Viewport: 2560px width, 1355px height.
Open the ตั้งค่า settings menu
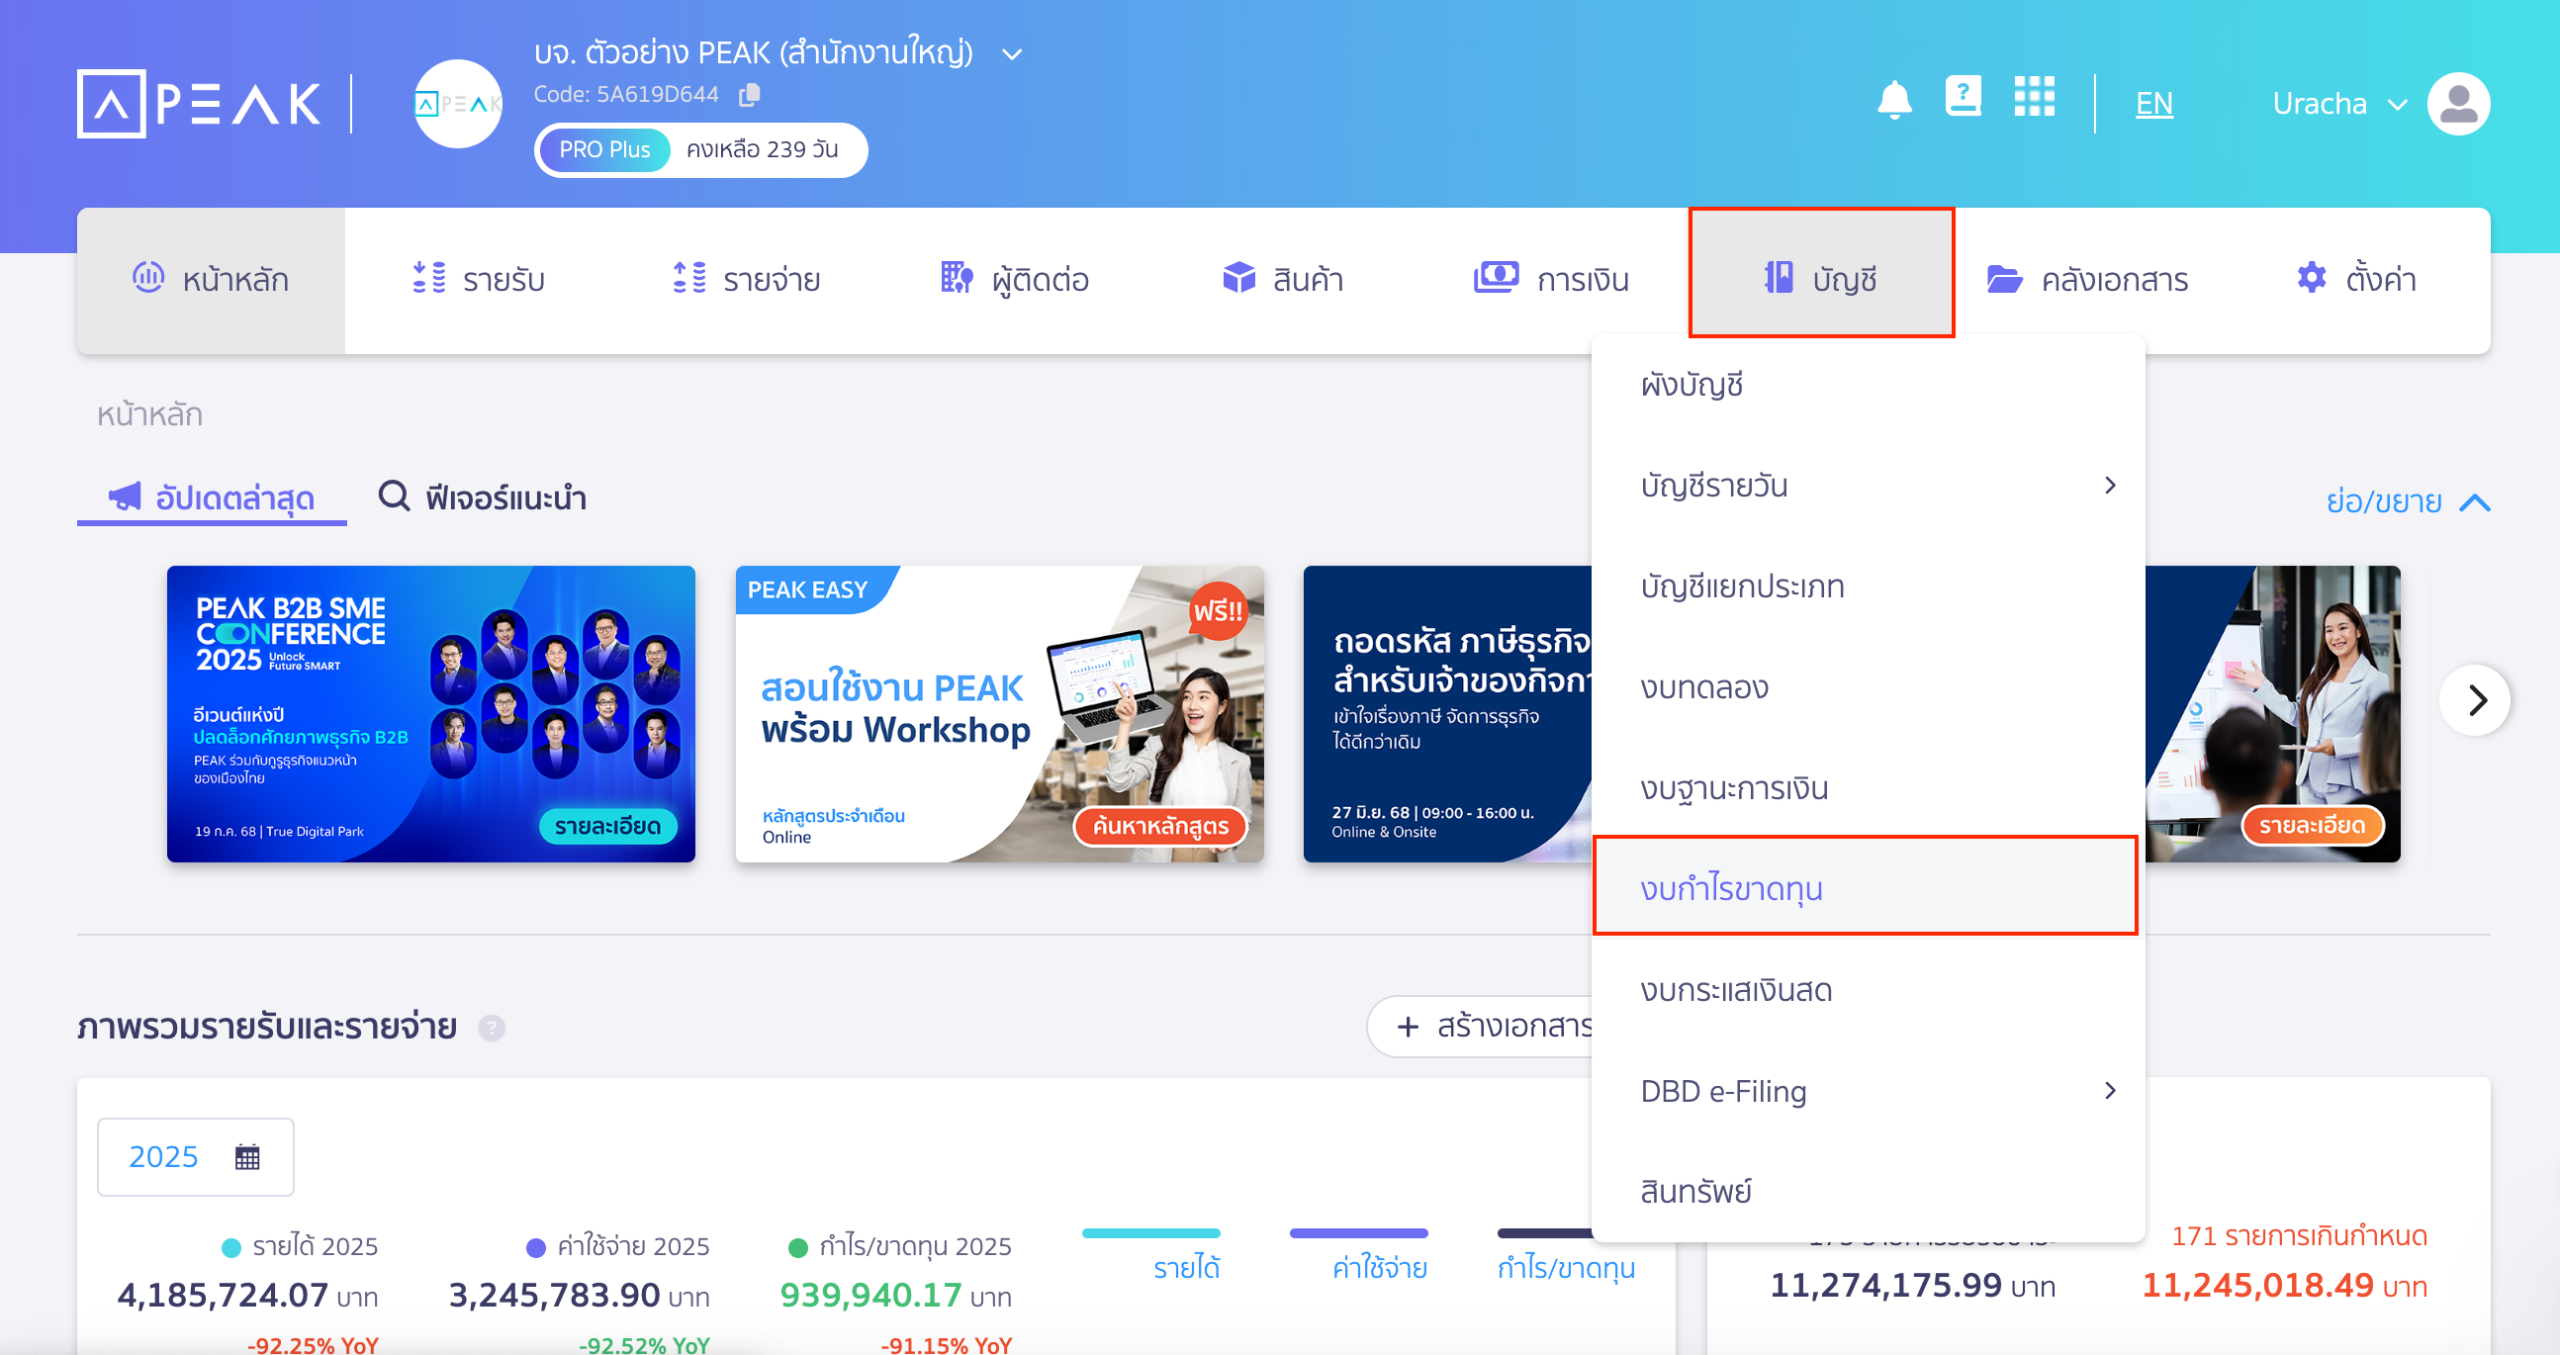coord(2356,280)
